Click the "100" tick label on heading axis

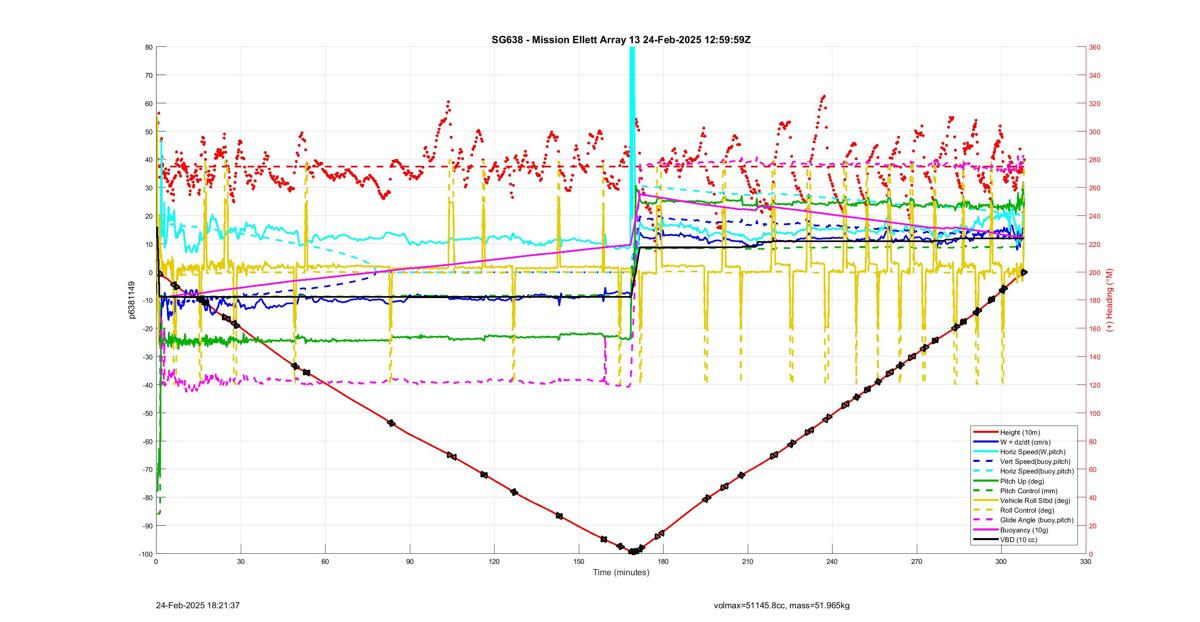point(1094,413)
